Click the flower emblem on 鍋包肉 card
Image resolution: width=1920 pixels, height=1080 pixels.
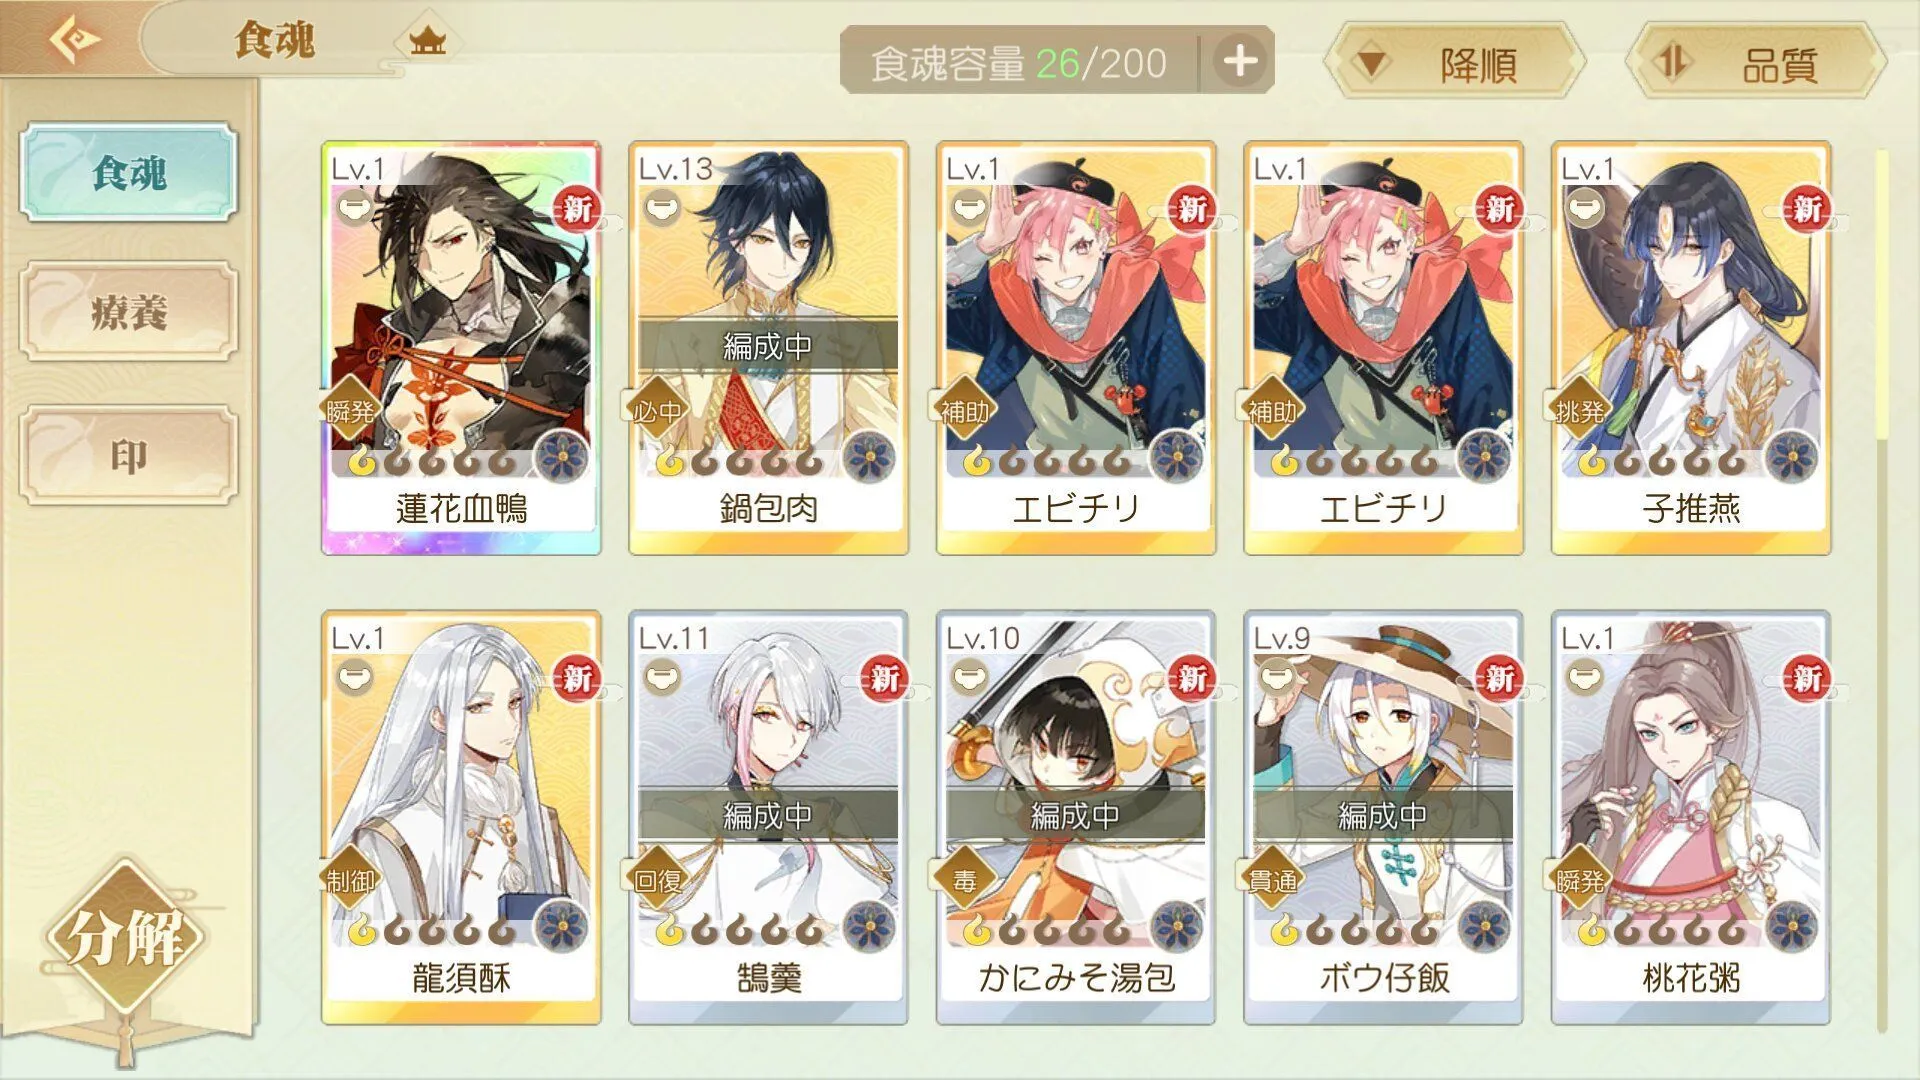(869, 459)
